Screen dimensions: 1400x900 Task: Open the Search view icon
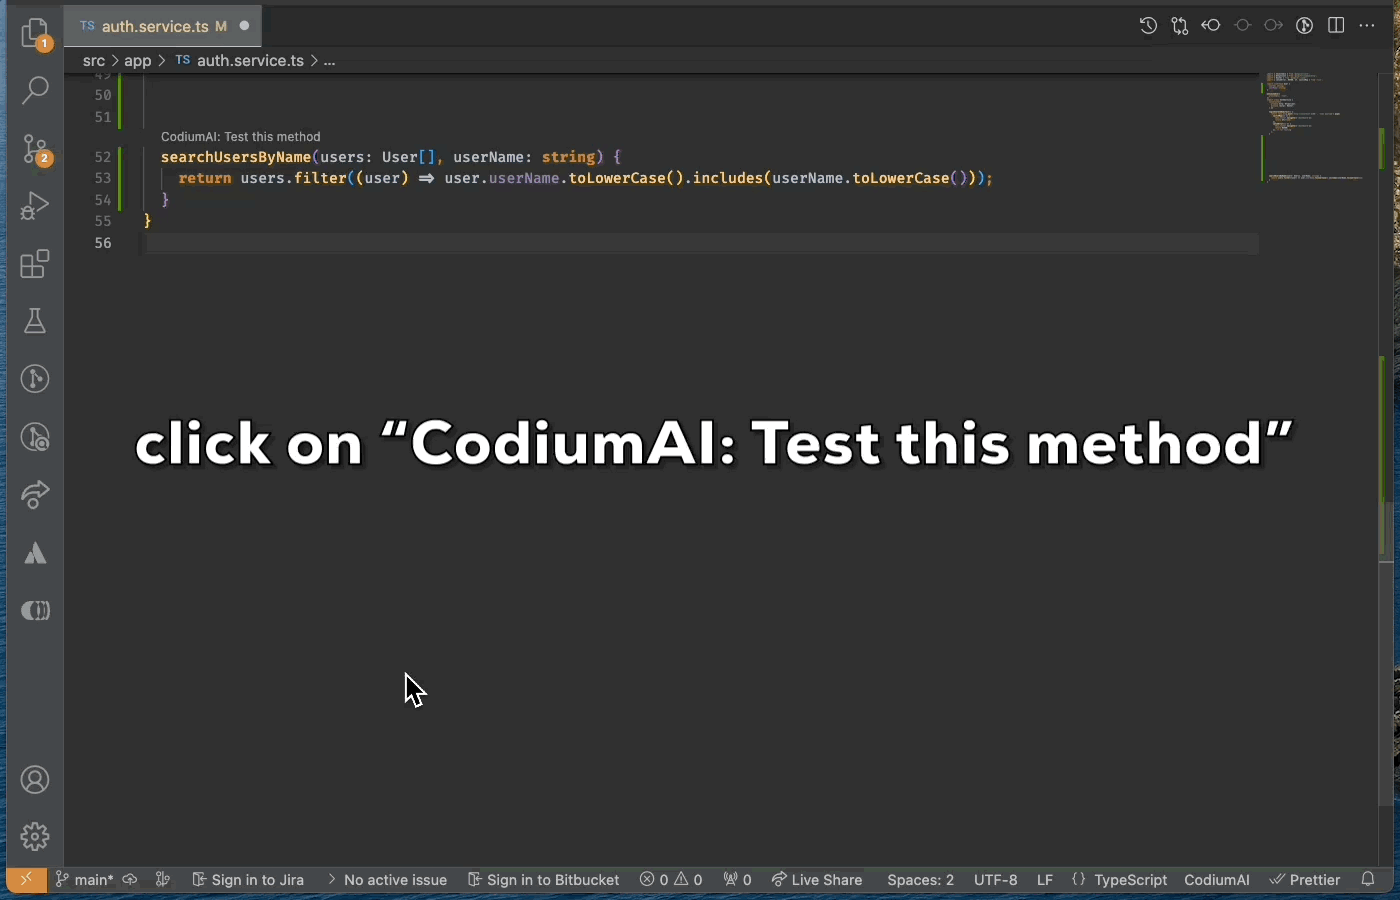pyautogui.click(x=35, y=91)
